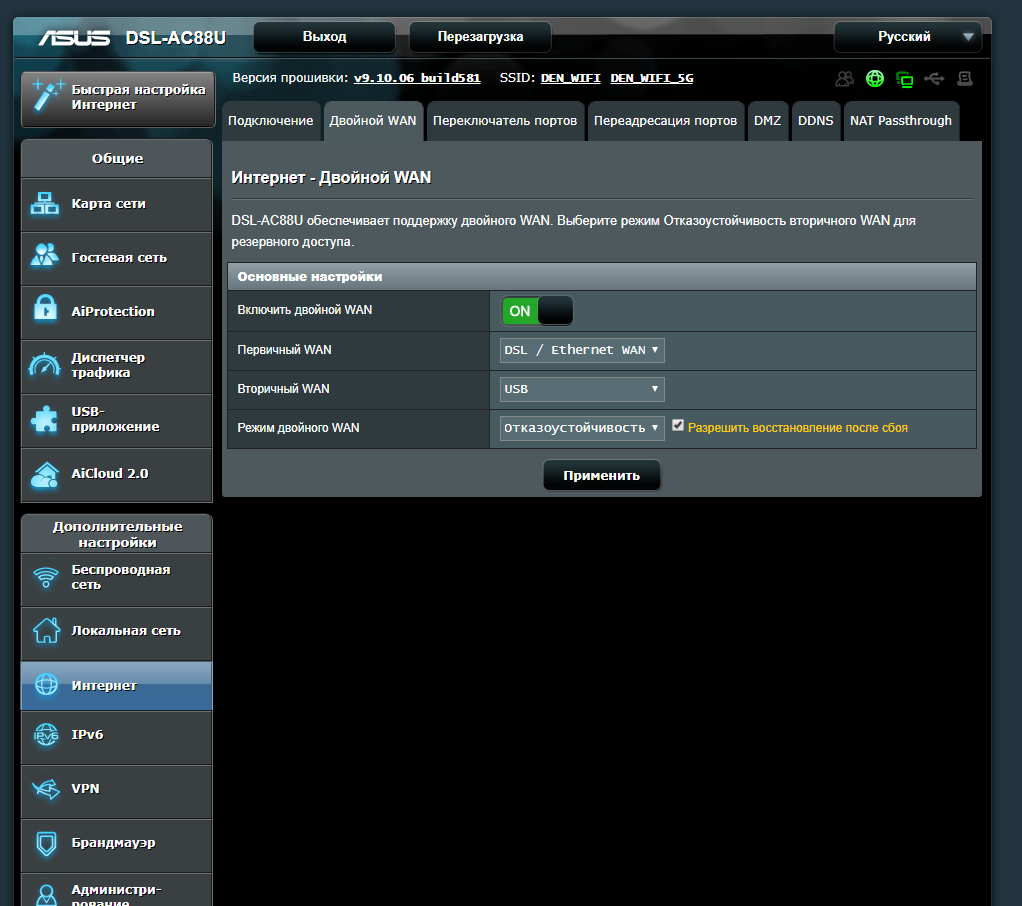Open the NAT Passthrough tab
1022x906 pixels.
tap(901, 121)
